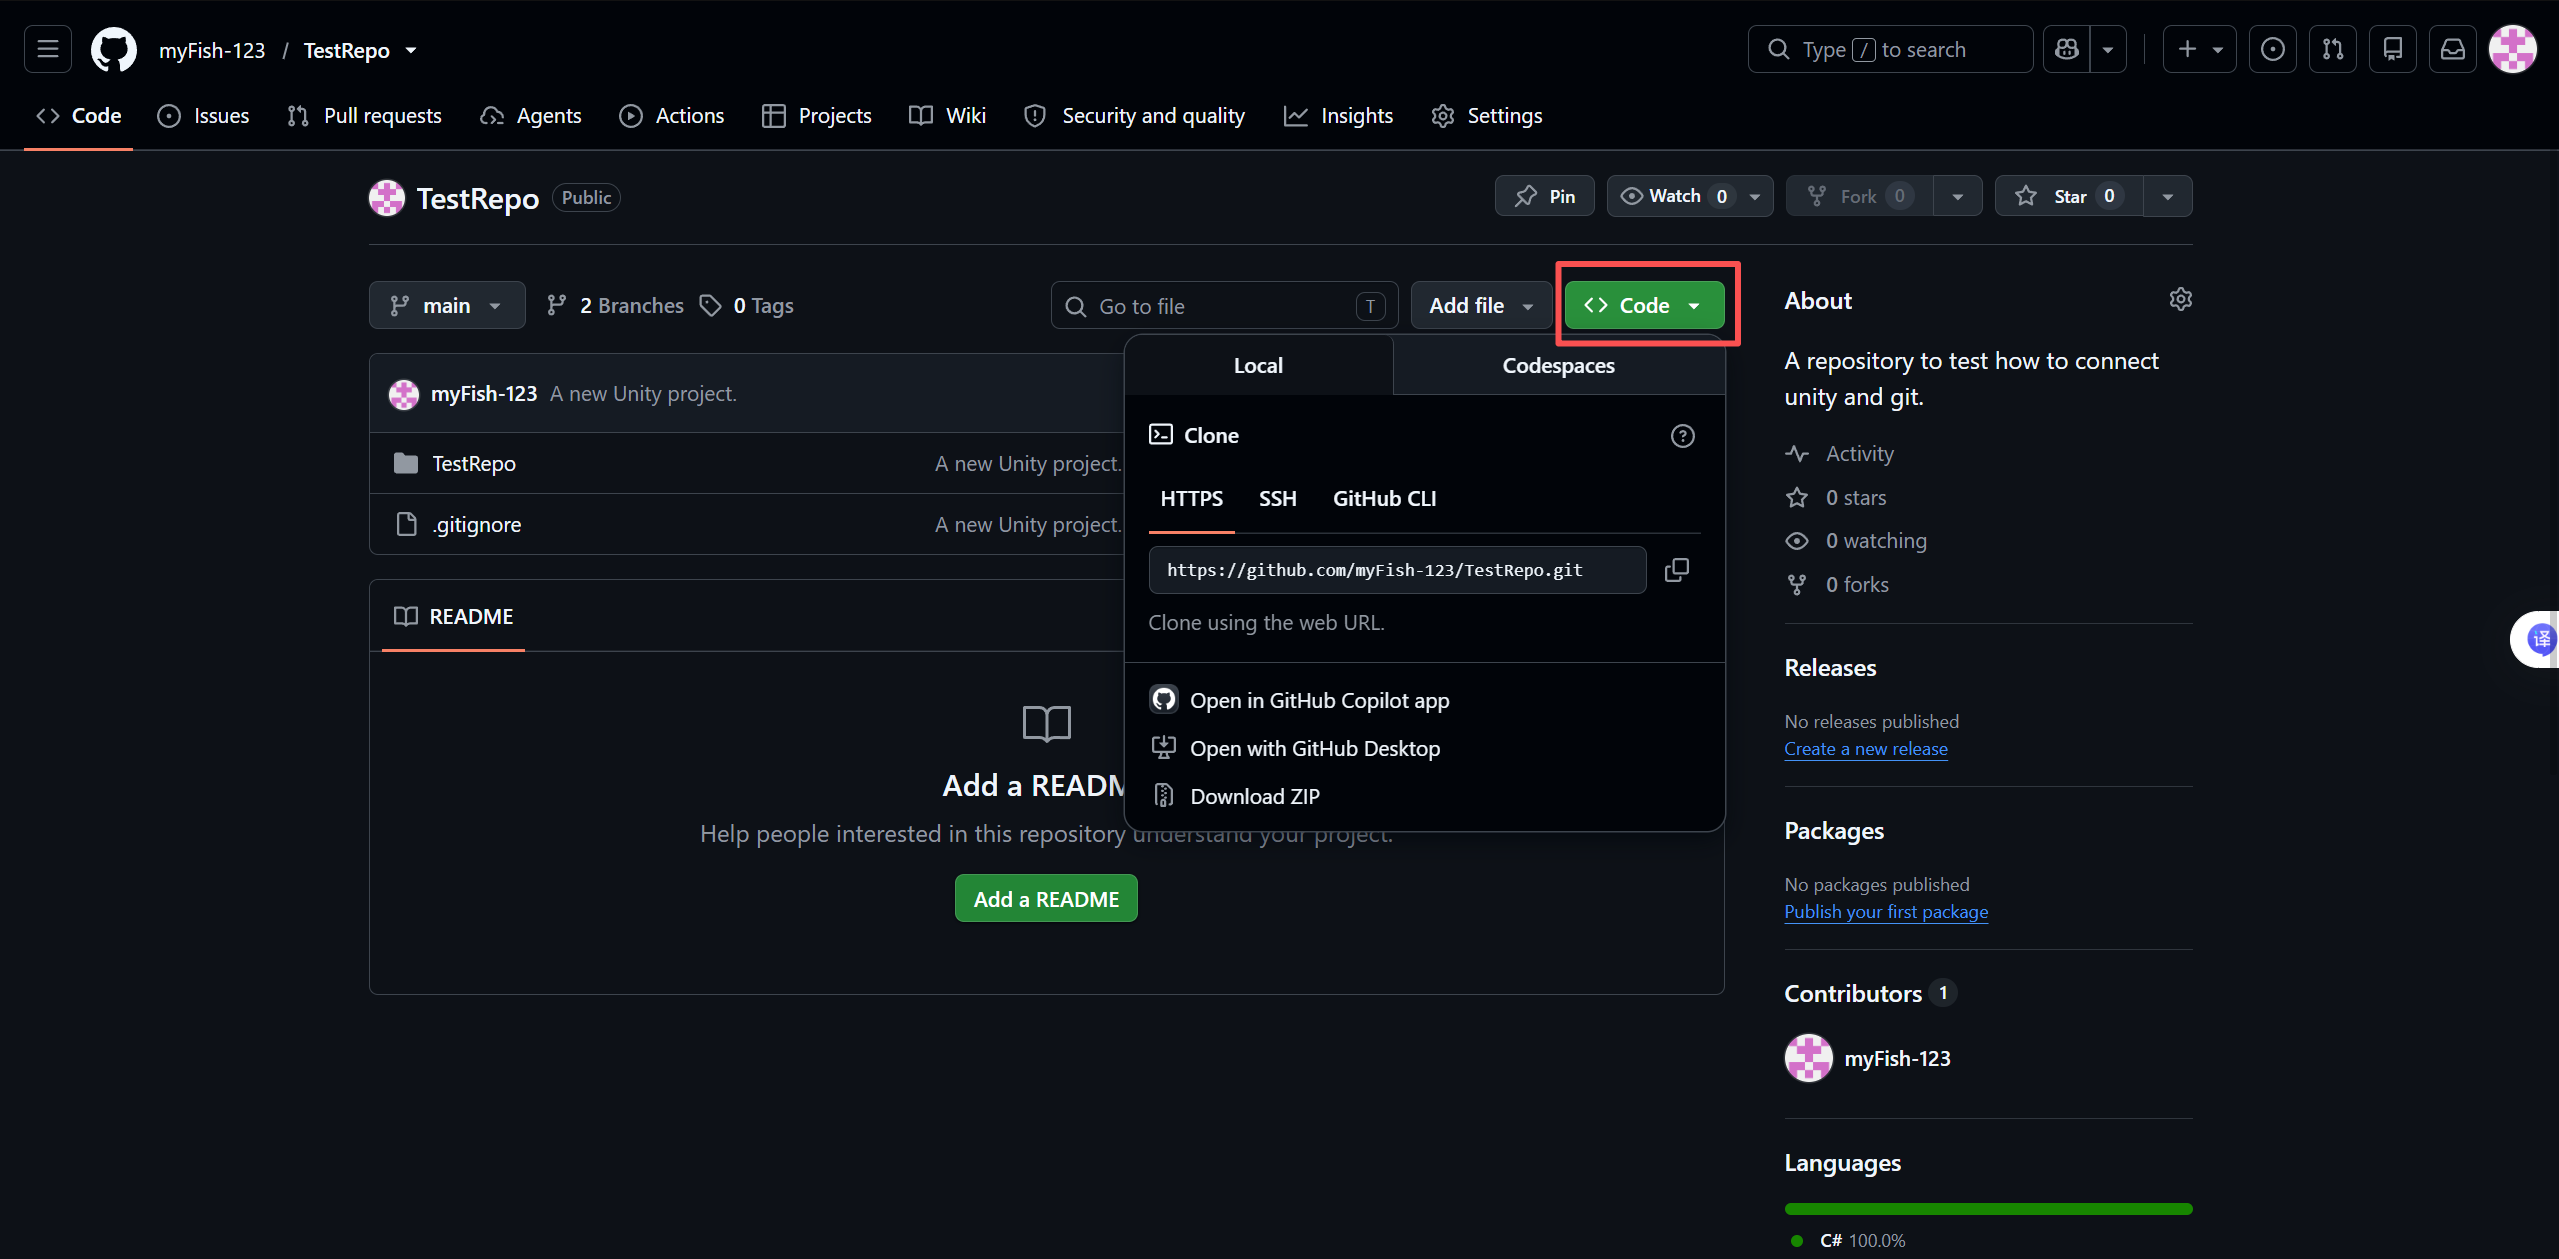Open the create new plus dropdown

click(x=2199, y=49)
